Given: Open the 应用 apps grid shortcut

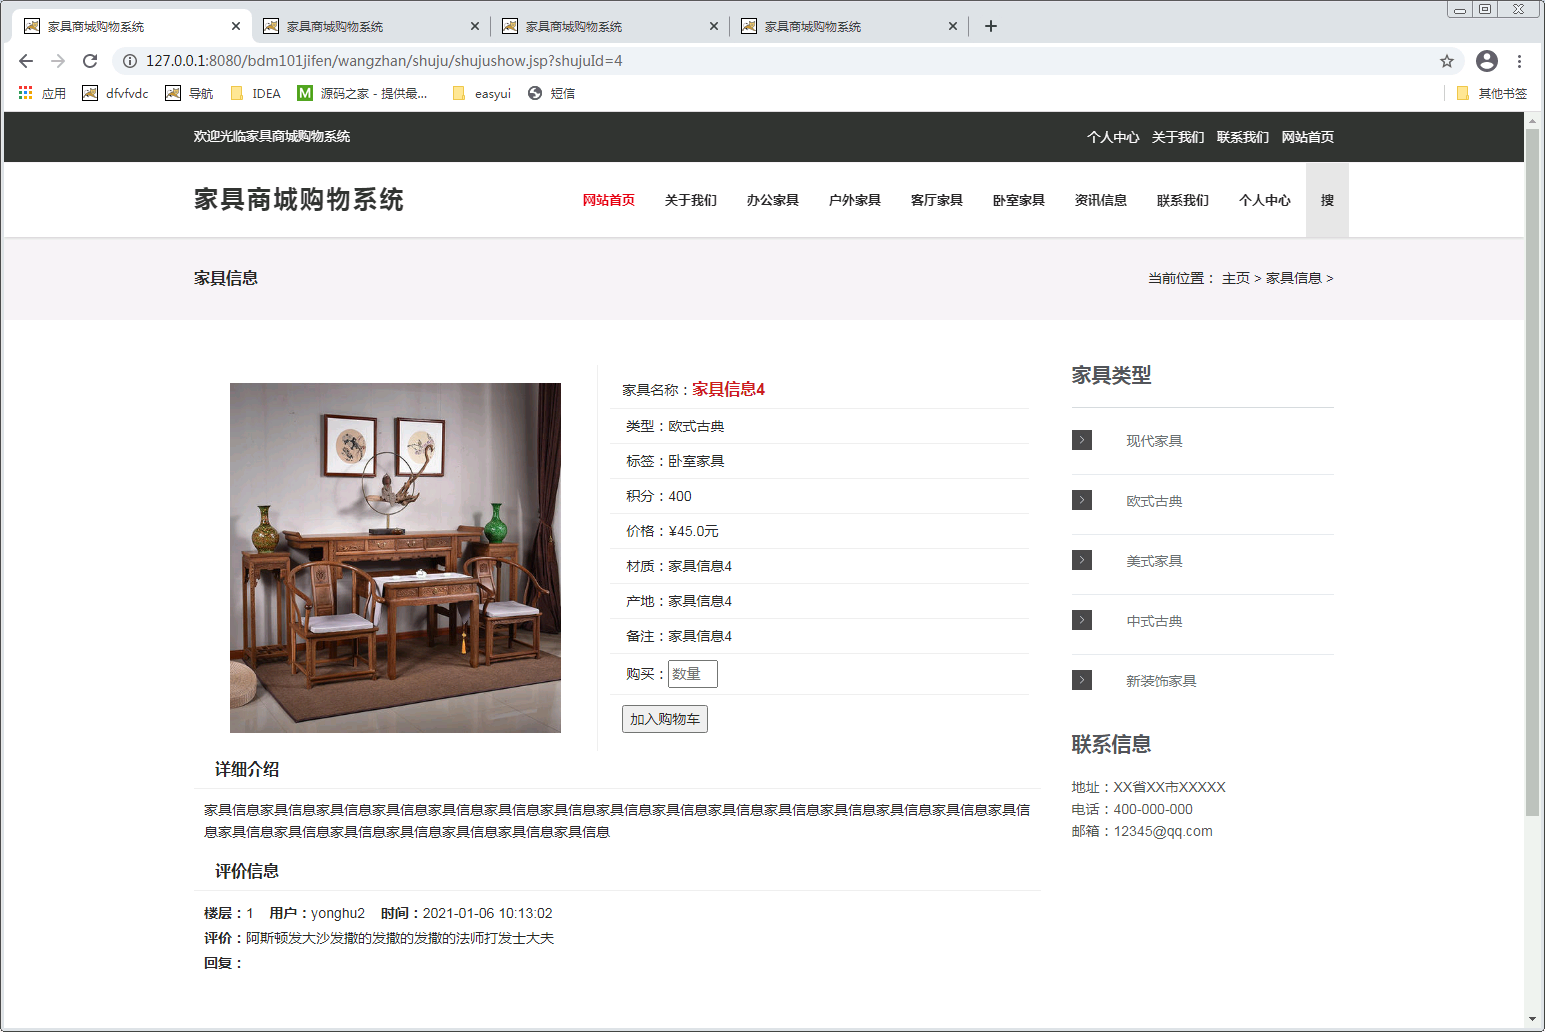Looking at the screenshot, I should coord(42,93).
